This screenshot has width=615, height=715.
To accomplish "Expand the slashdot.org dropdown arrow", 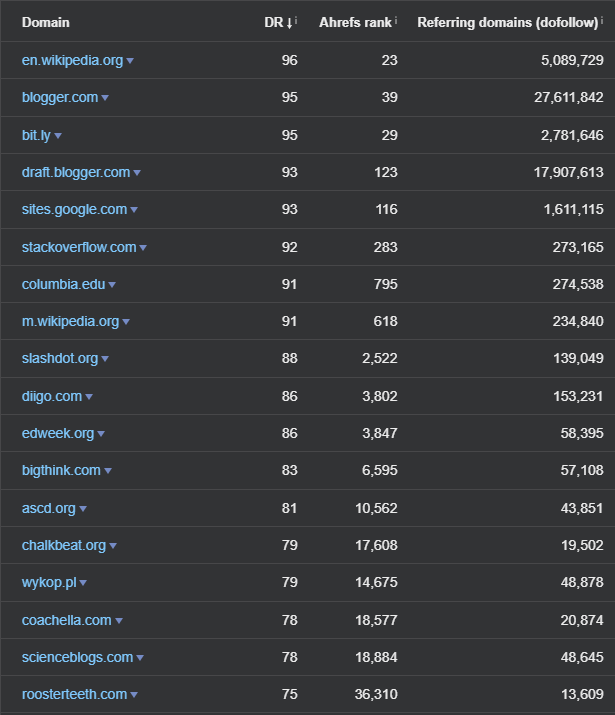I will coord(105,359).
